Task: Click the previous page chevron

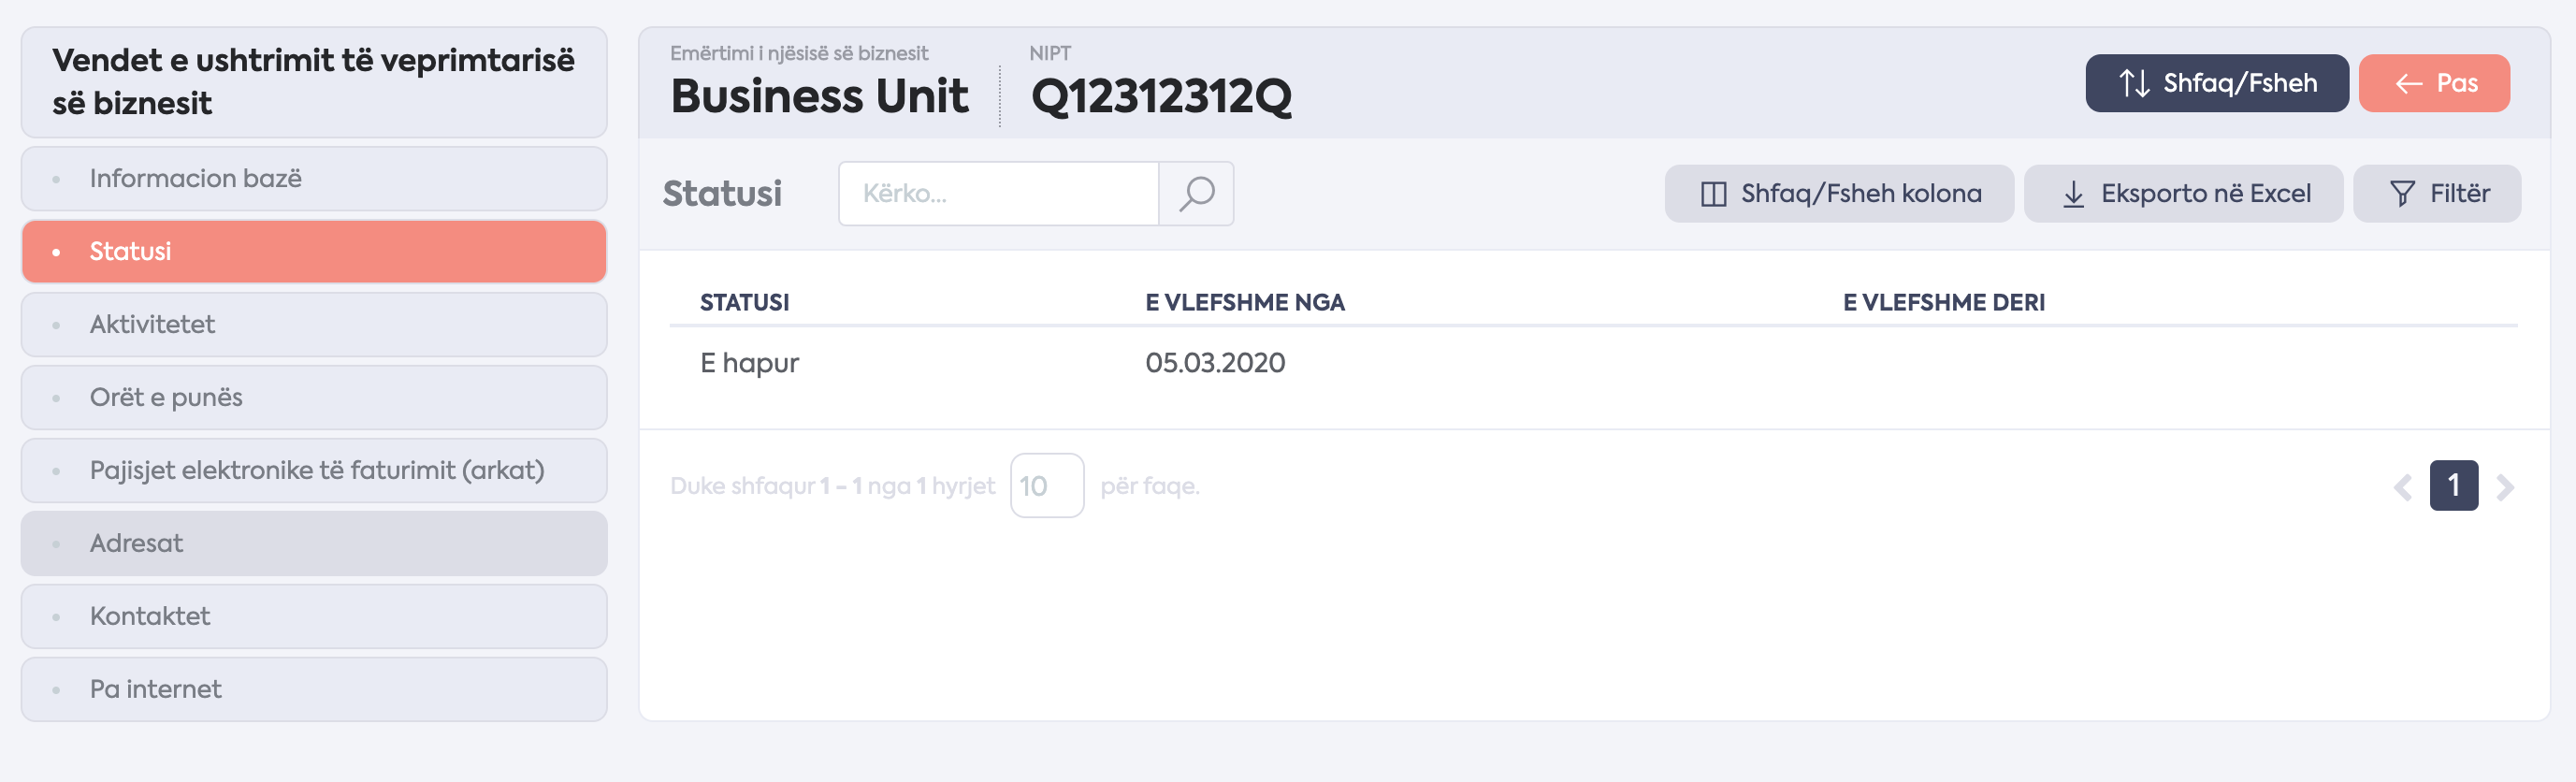Action: pyautogui.click(x=2403, y=487)
